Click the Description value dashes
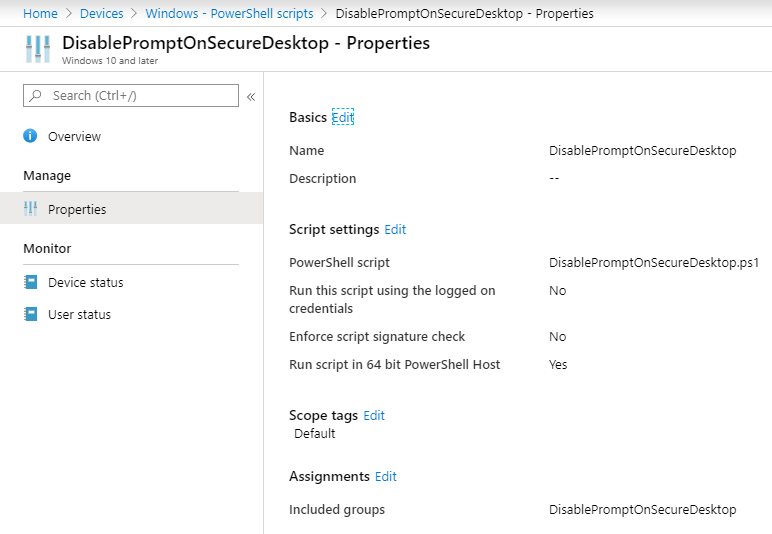772x534 pixels. click(x=554, y=178)
